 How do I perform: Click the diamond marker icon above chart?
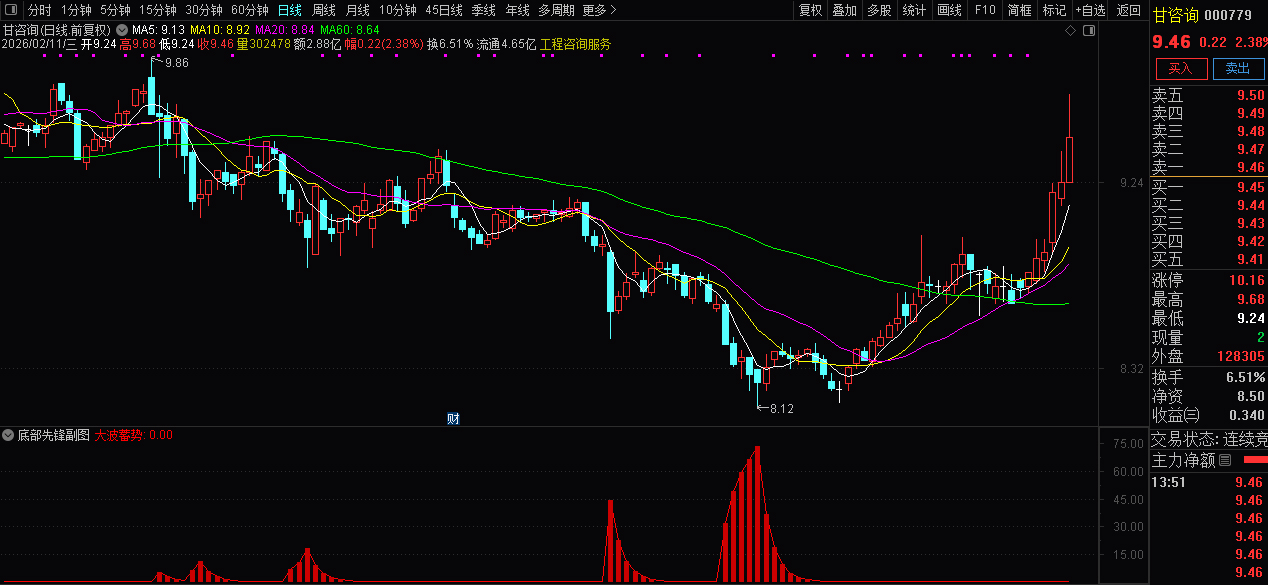click(x=1070, y=31)
